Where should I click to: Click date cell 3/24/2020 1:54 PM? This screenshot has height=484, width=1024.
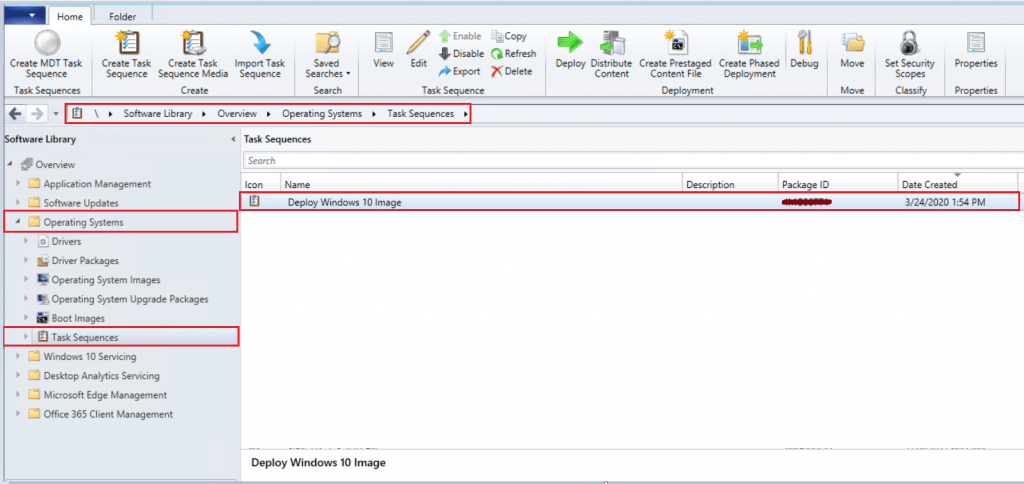pyautogui.click(x=943, y=202)
